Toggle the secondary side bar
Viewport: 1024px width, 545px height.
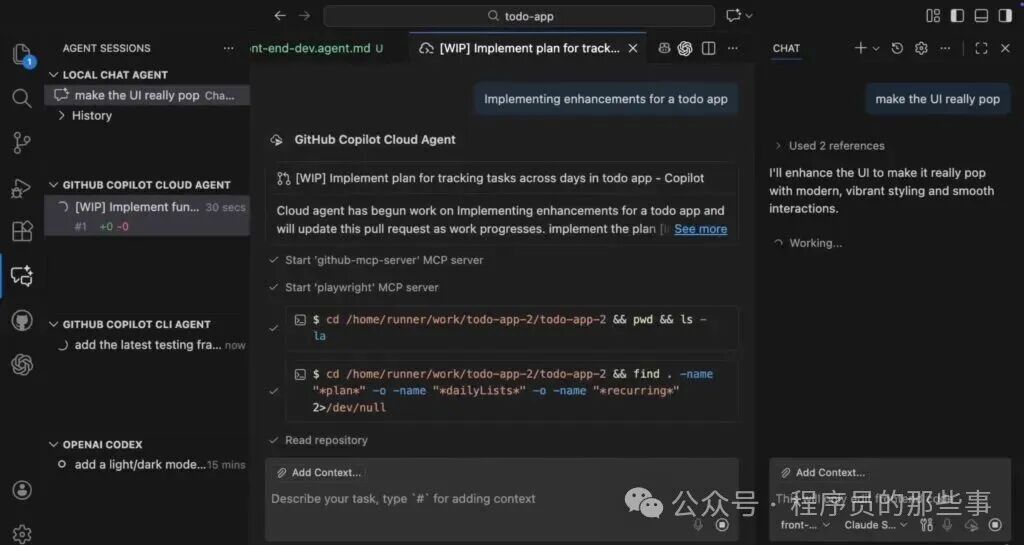[x=1005, y=16]
